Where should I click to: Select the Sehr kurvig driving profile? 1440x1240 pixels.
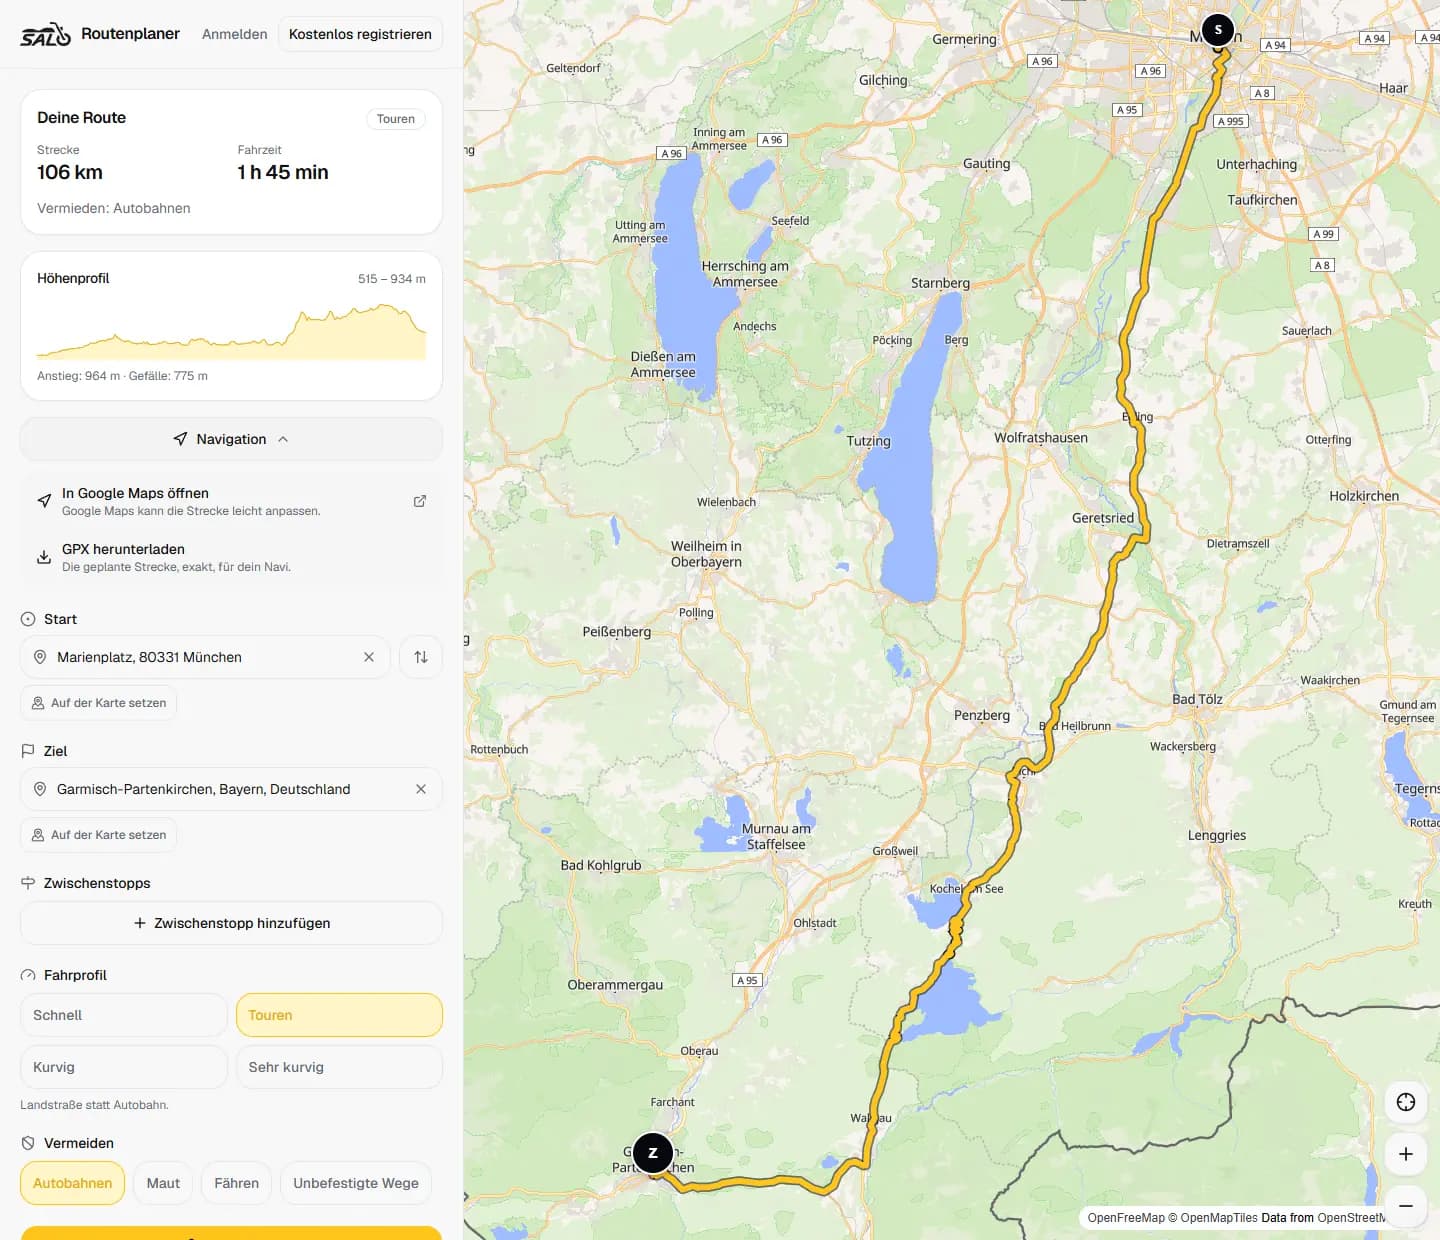pyautogui.click(x=339, y=1067)
